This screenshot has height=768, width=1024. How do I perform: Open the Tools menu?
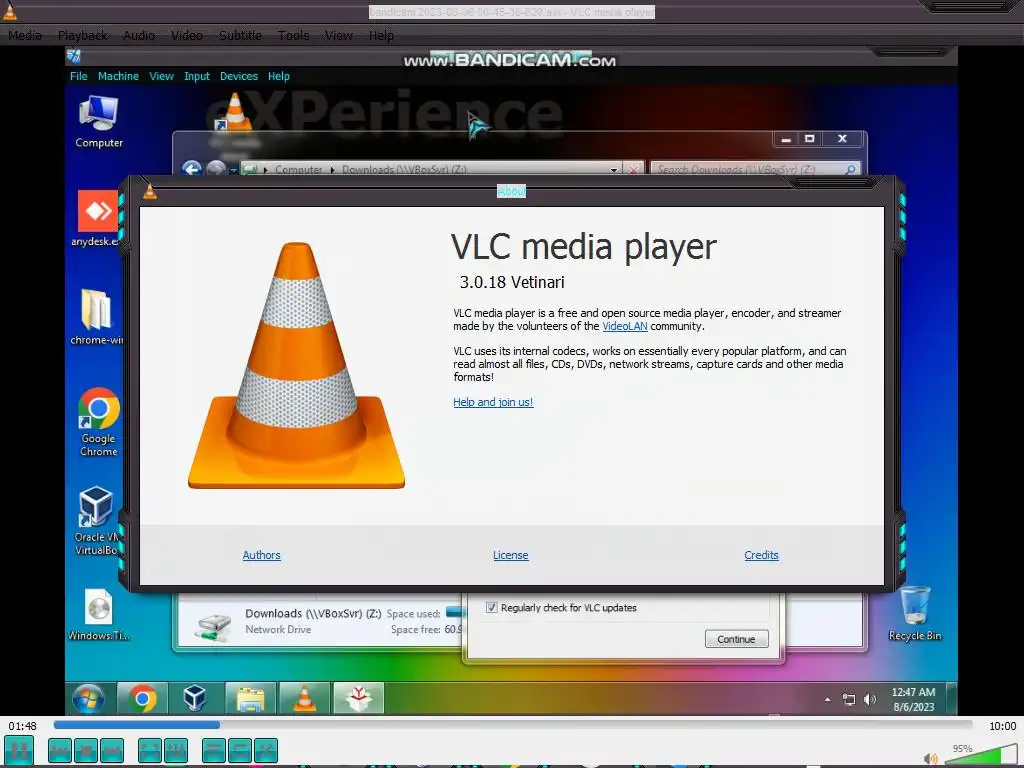(x=293, y=35)
